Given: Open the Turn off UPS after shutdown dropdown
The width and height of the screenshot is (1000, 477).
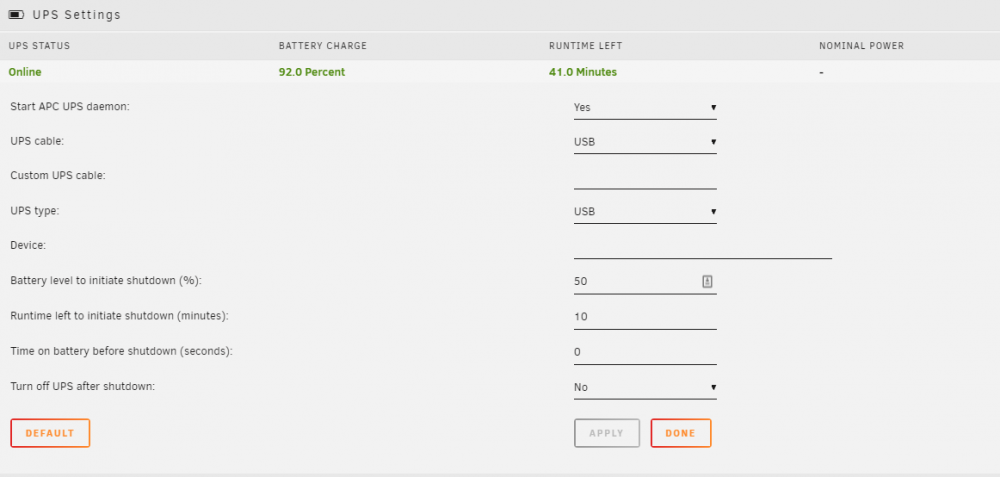Looking at the screenshot, I should (x=645, y=387).
